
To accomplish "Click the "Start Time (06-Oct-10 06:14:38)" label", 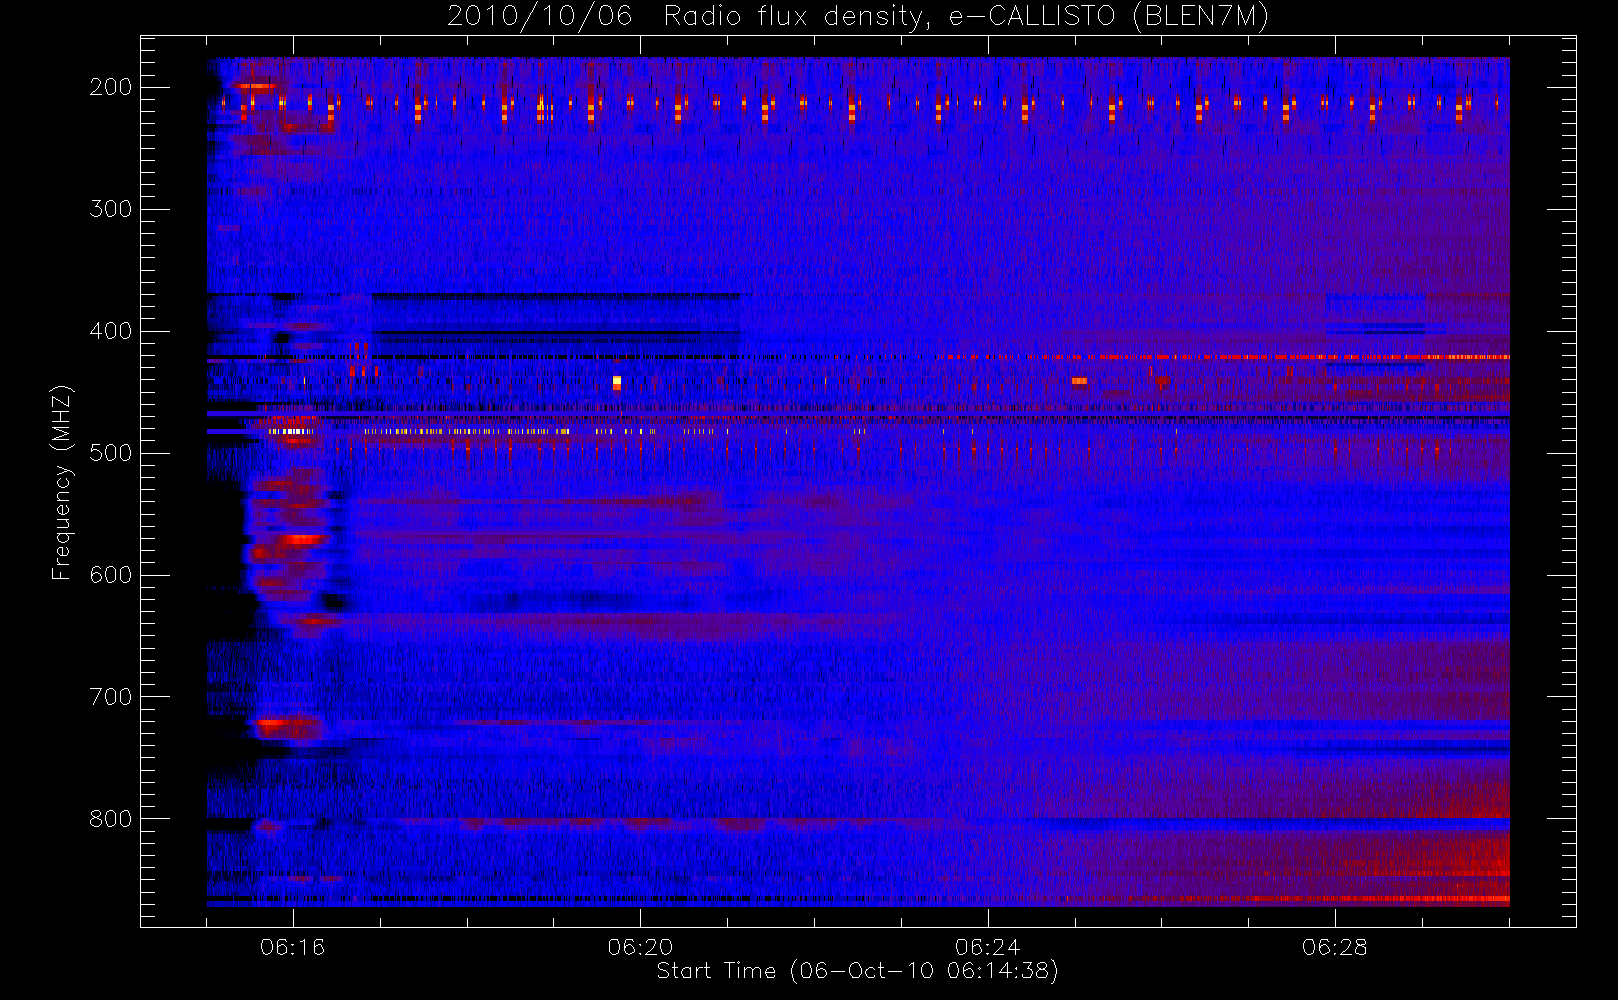I will [x=857, y=971].
